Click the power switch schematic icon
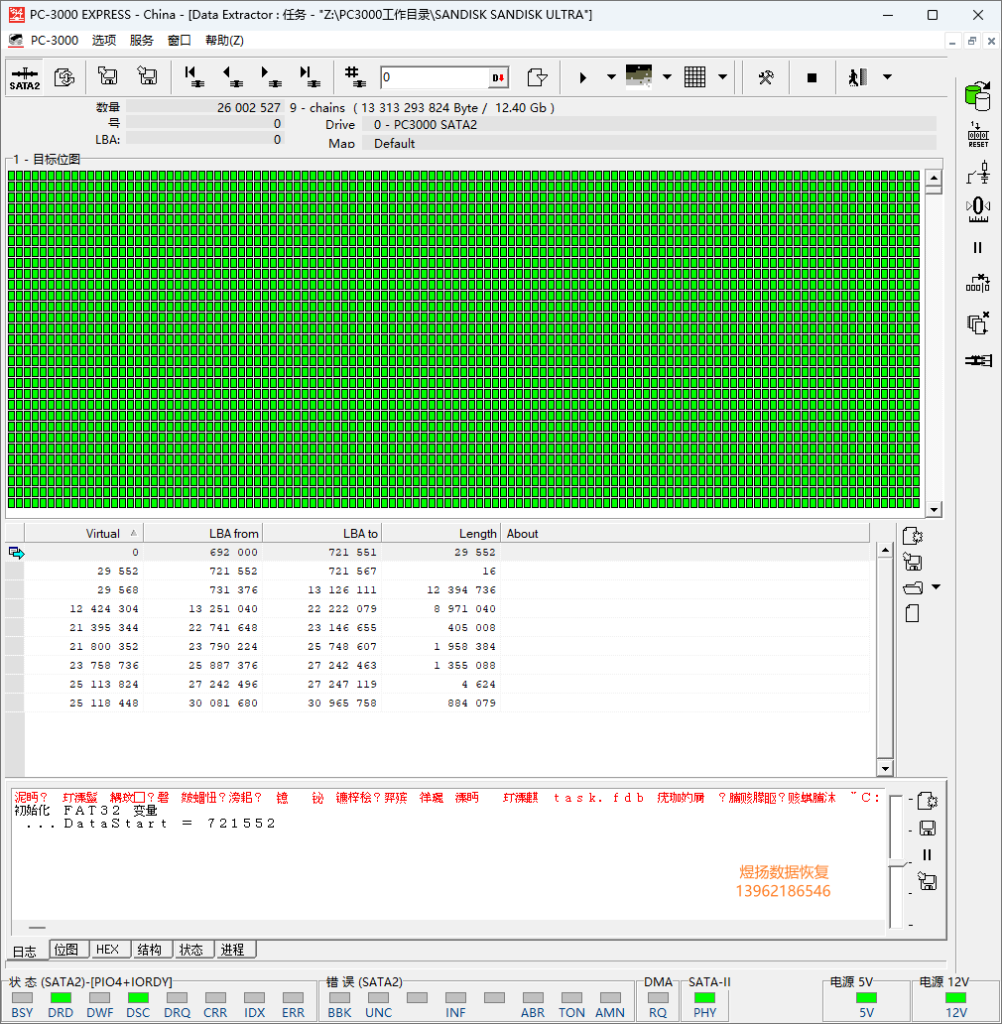Image resolution: width=1002 pixels, height=1024 pixels. point(978,173)
